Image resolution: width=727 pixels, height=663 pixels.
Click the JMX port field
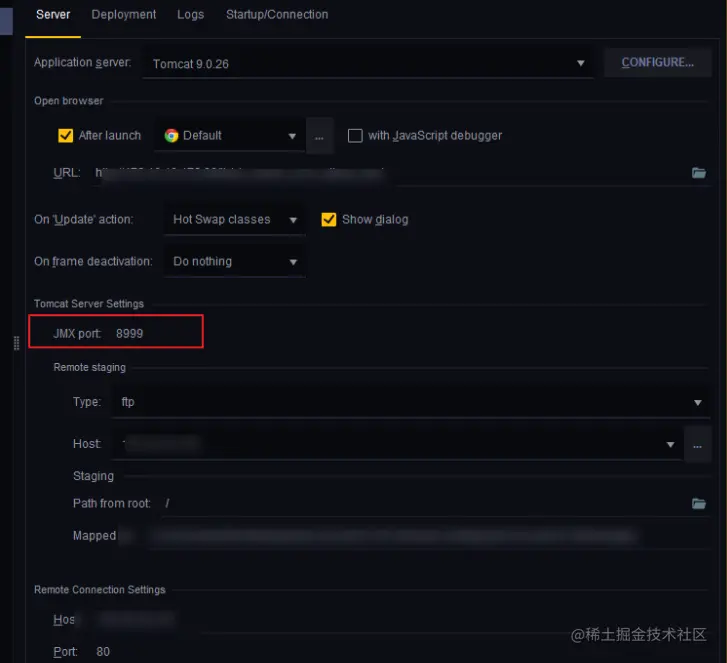157,333
